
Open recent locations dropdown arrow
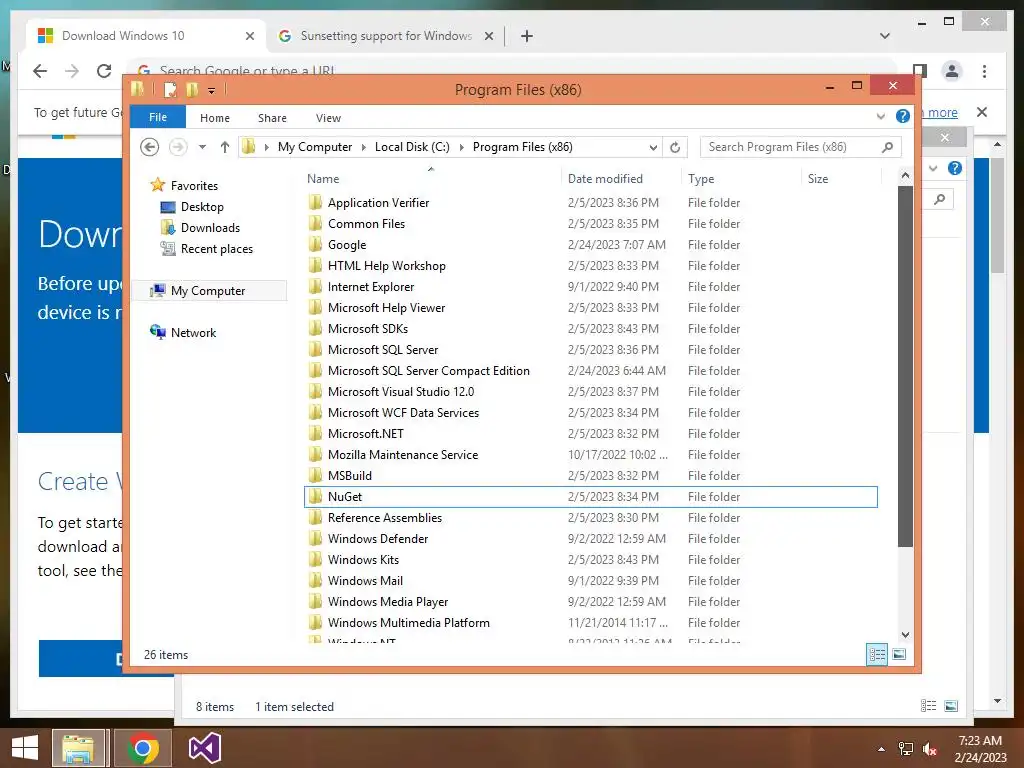(202, 147)
